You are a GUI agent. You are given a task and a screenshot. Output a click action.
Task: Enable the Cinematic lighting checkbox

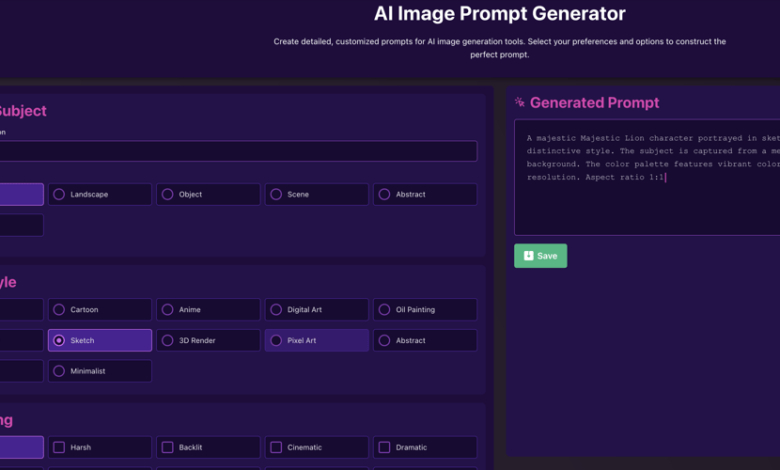coord(276,447)
